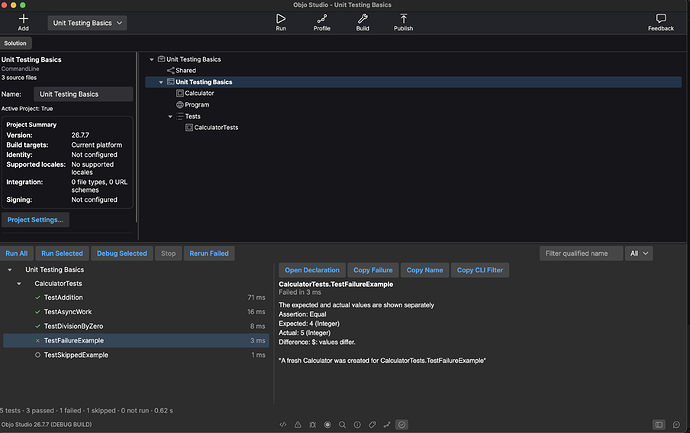
Task: Select TestDivisionByZero test row
Action: [x=136, y=327]
